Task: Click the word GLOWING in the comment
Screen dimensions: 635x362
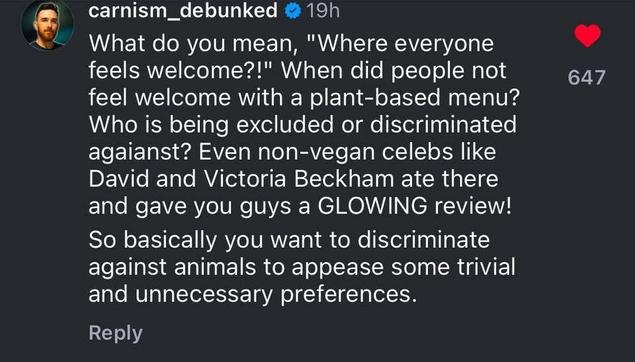Action: click(372, 206)
